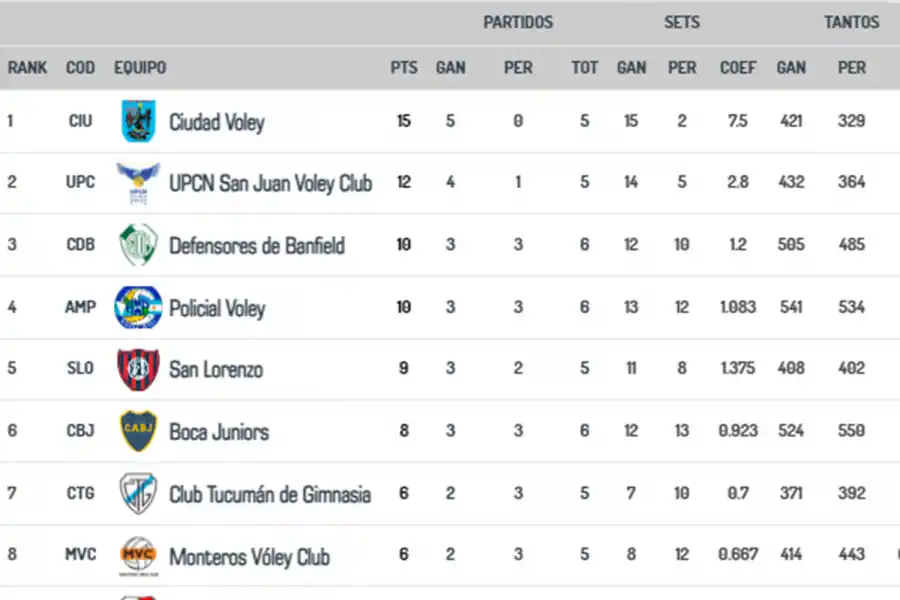Screen dimensions: 900x600
Task: Open the Boca Juniors team name link
Action: [x=218, y=432]
